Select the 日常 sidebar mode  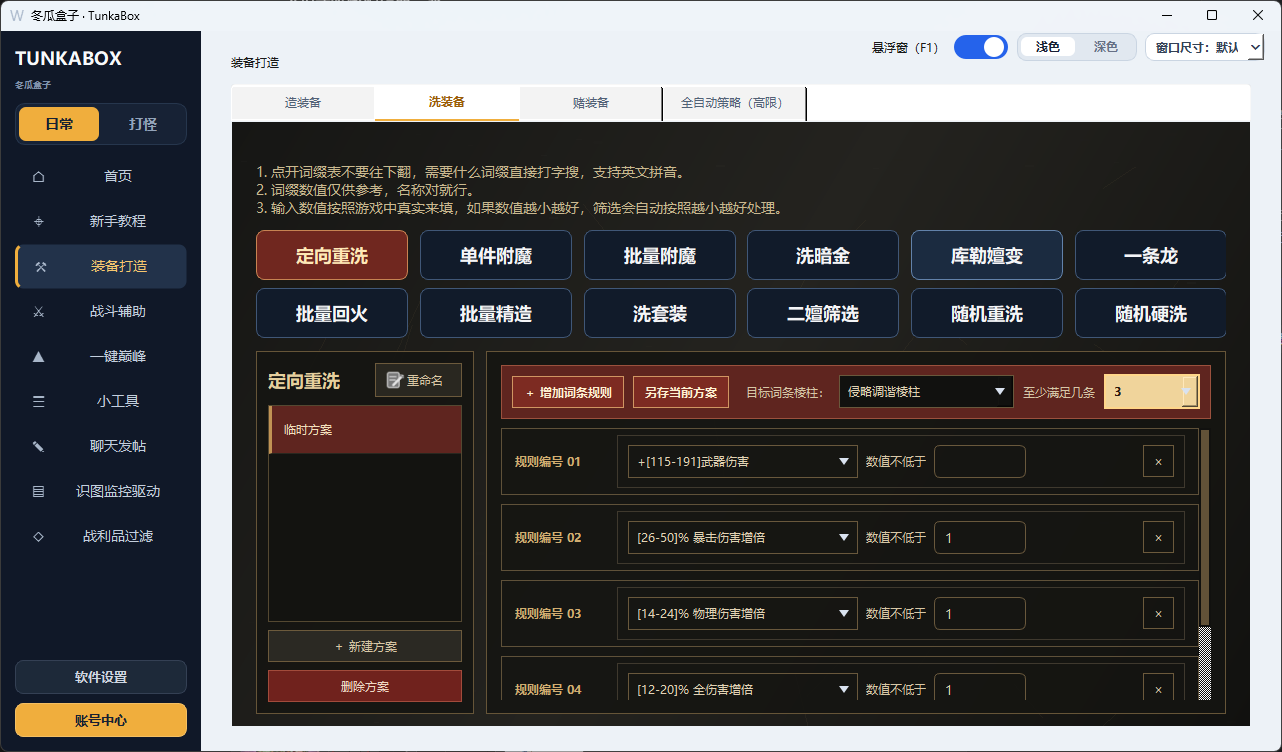tap(59, 124)
